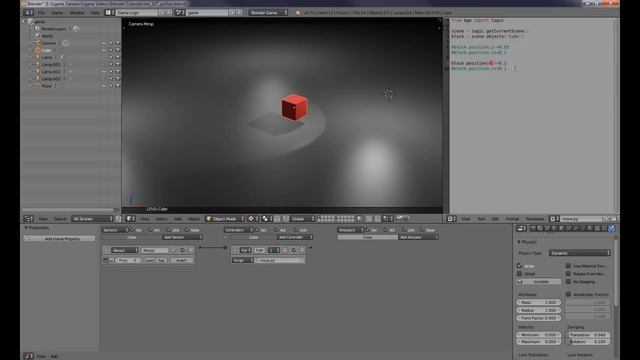Viewport: 640px width, 360px height.
Task: Toggle the Ghost checkbox in Physics
Action: click(x=520, y=273)
